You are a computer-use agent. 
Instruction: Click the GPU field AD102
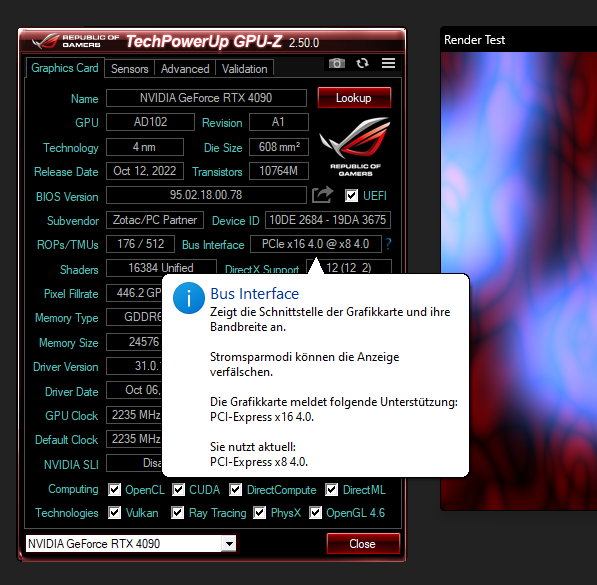150,122
